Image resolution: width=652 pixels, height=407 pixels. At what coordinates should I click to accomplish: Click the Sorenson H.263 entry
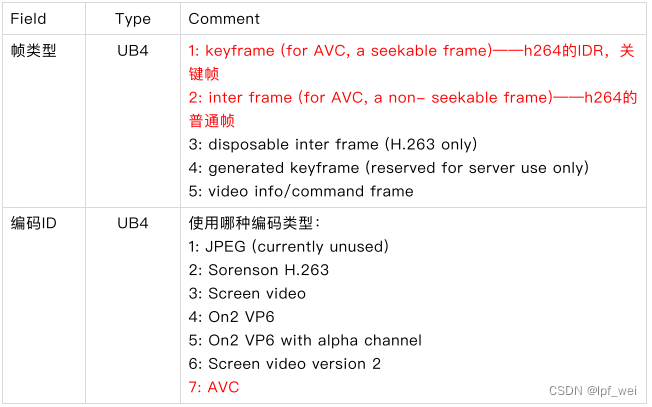259,270
